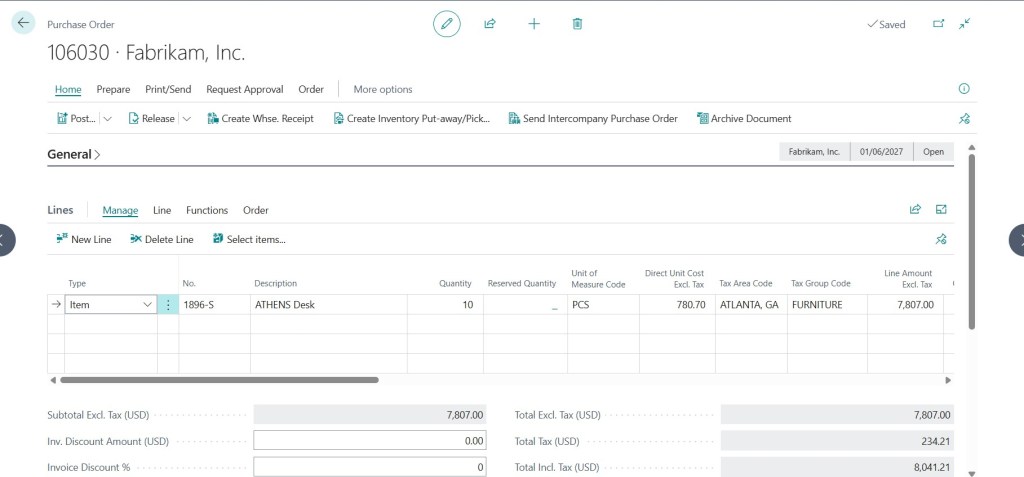Viewport: 1024px width, 477px height.
Task: Click the Archive Document button
Action: pos(744,119)
